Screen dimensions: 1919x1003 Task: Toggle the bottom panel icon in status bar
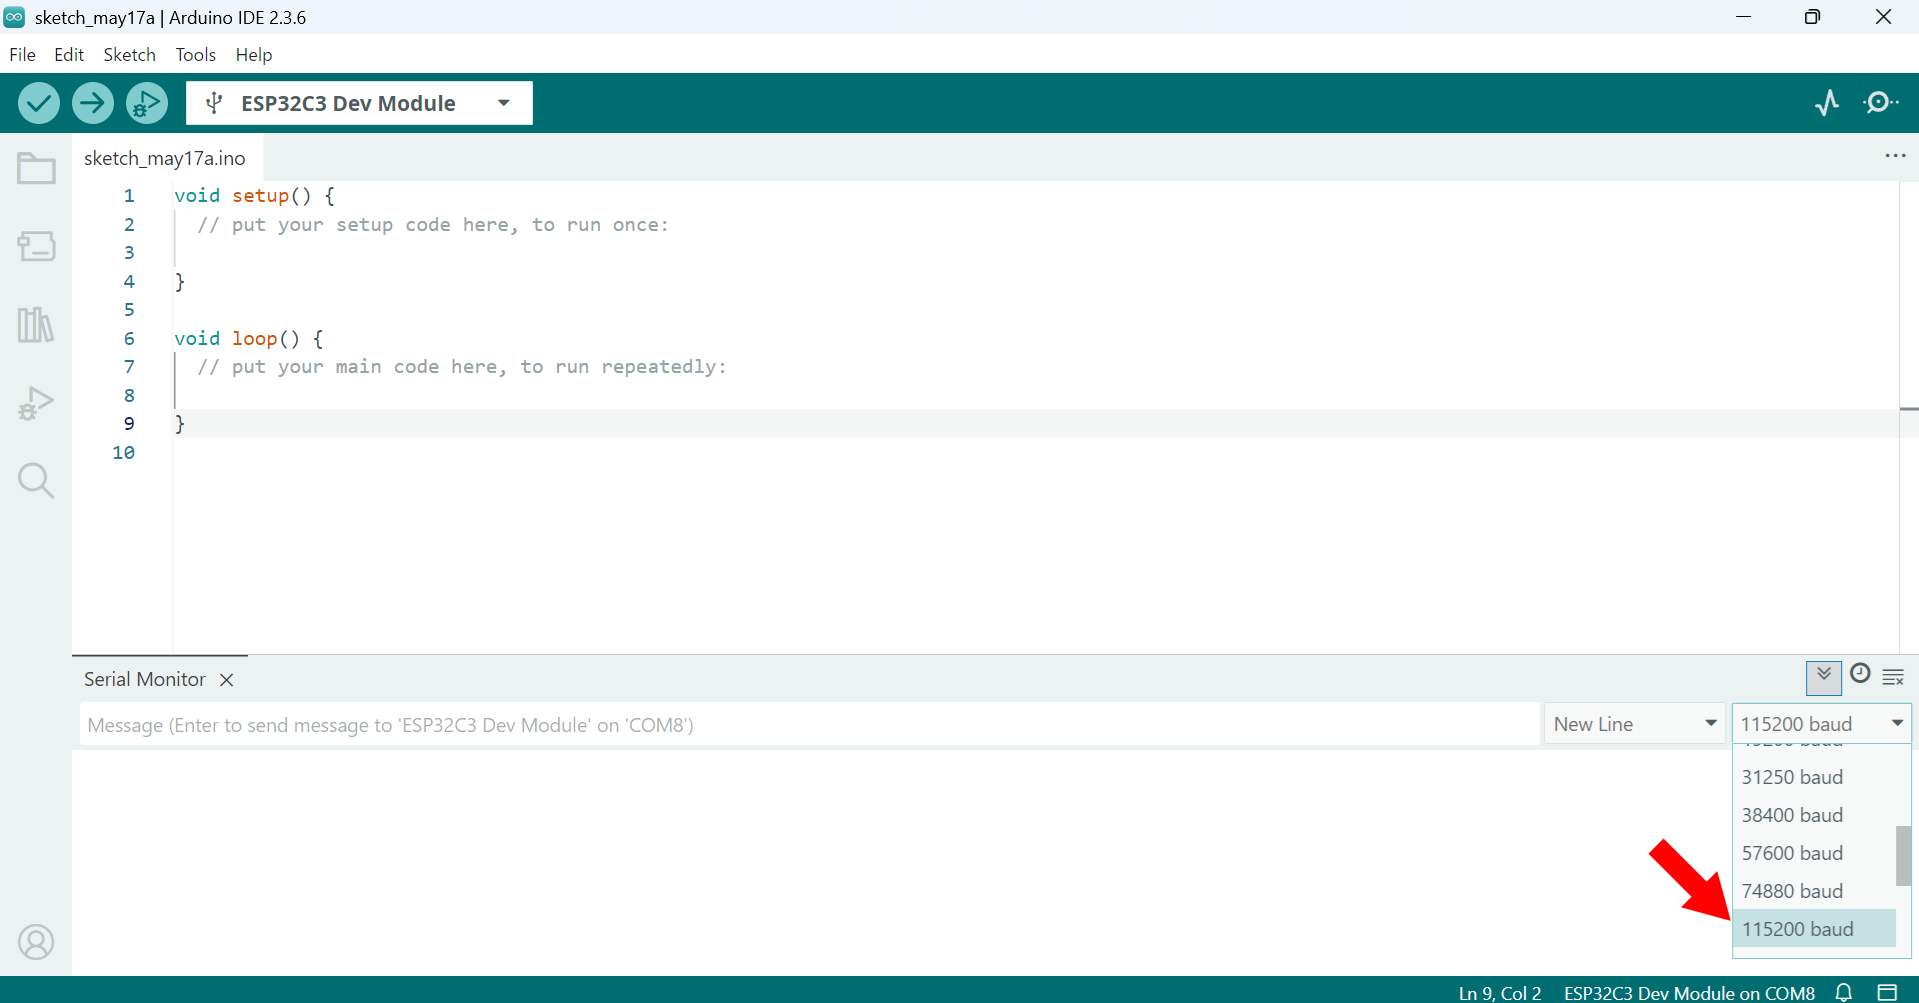[x=1887, y=992]
